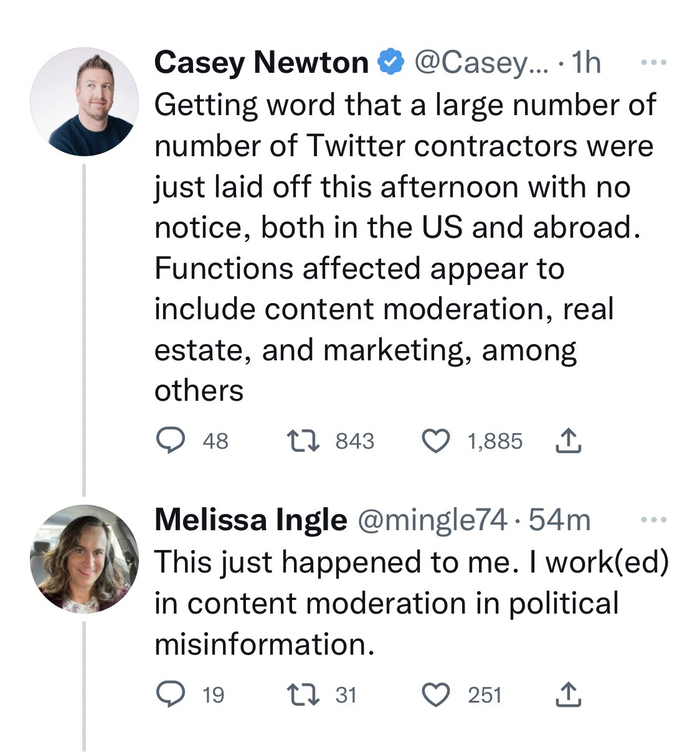Share Melissa Ingle's reply
700x753 pixels.
coord(568,694)
